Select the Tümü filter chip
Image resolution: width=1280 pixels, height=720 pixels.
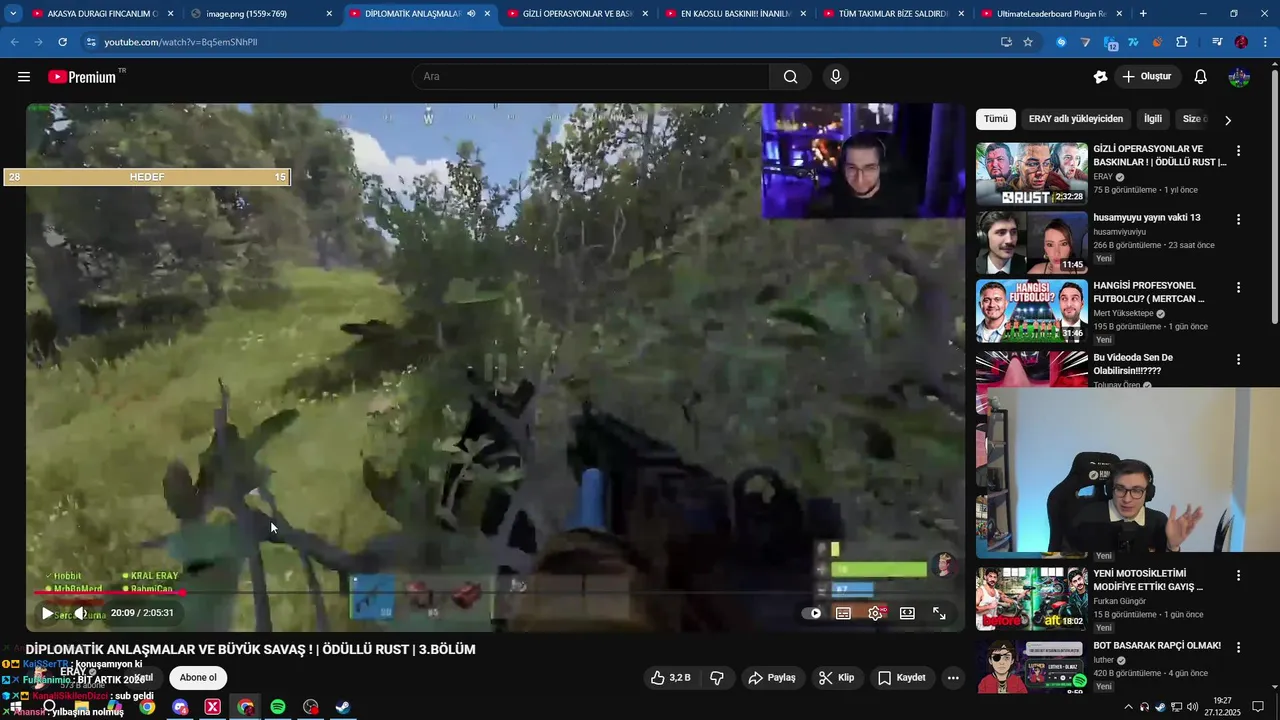tap(996, 119)
